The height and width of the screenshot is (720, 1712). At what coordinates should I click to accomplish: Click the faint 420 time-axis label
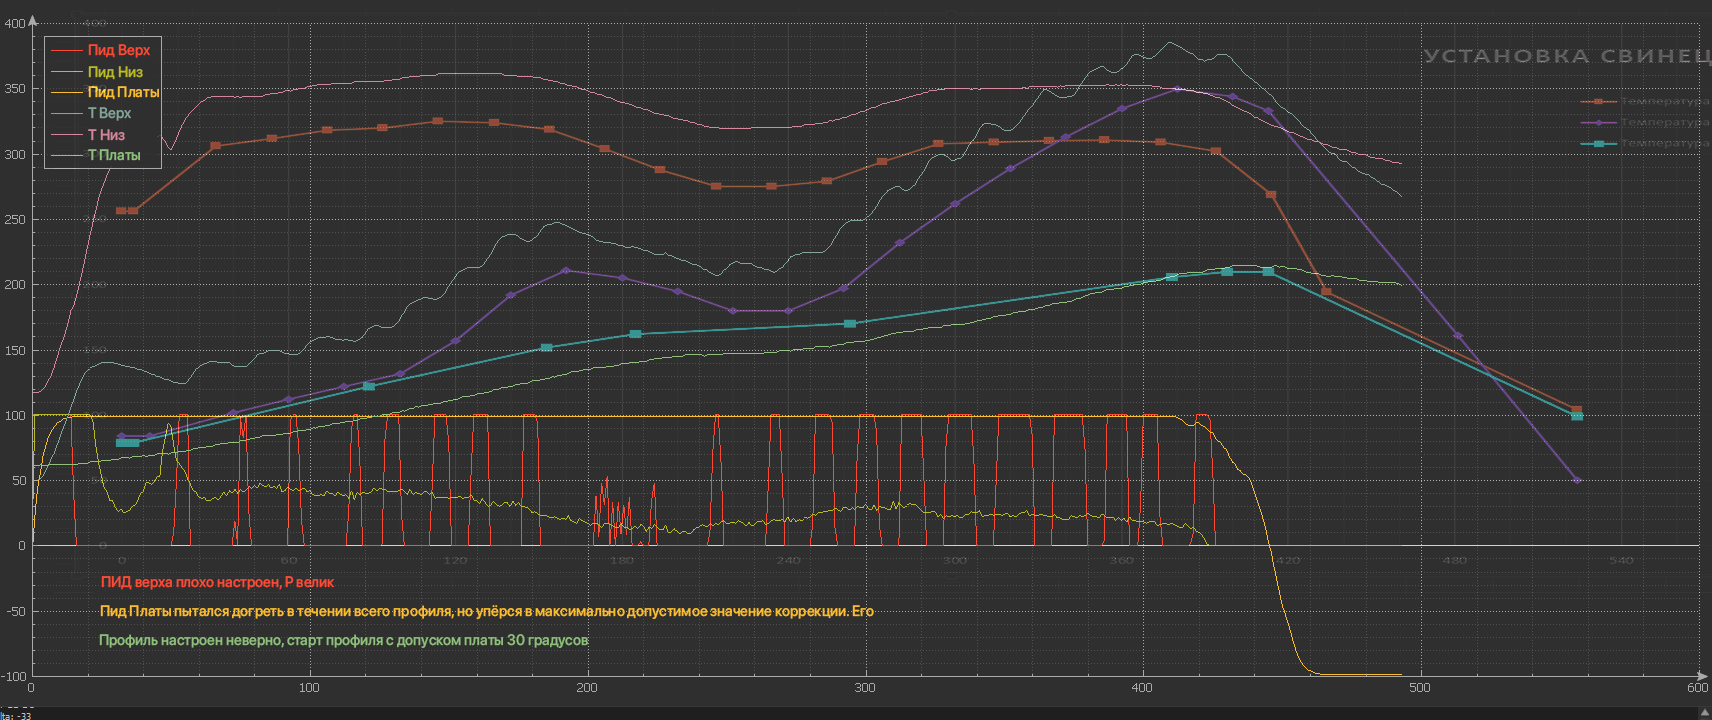coord(1288,560)
